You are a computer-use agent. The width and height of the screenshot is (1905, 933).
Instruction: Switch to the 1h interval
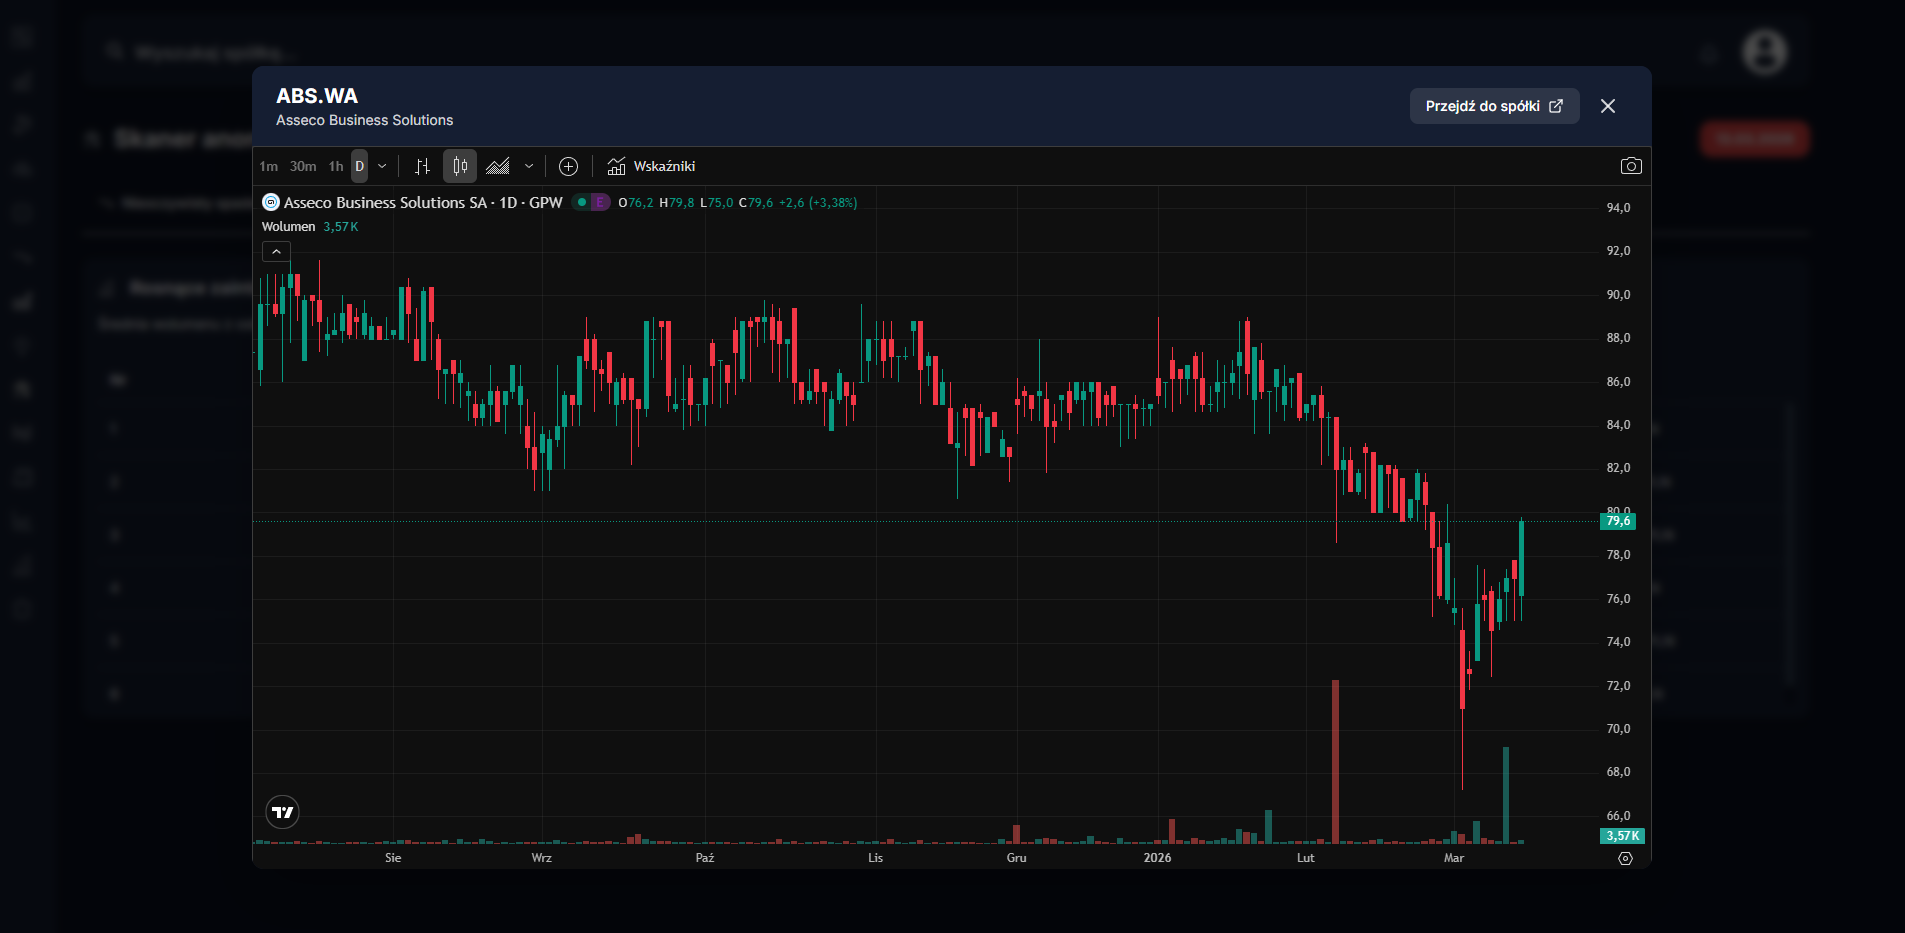(336, 166)
